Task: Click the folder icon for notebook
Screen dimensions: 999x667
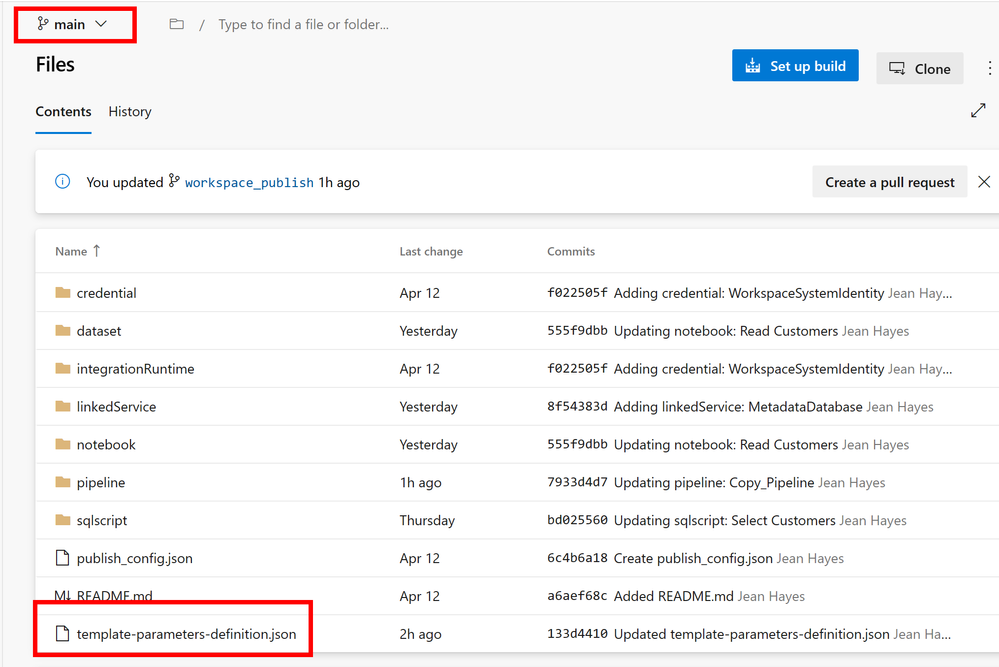Action: point(62,445)
